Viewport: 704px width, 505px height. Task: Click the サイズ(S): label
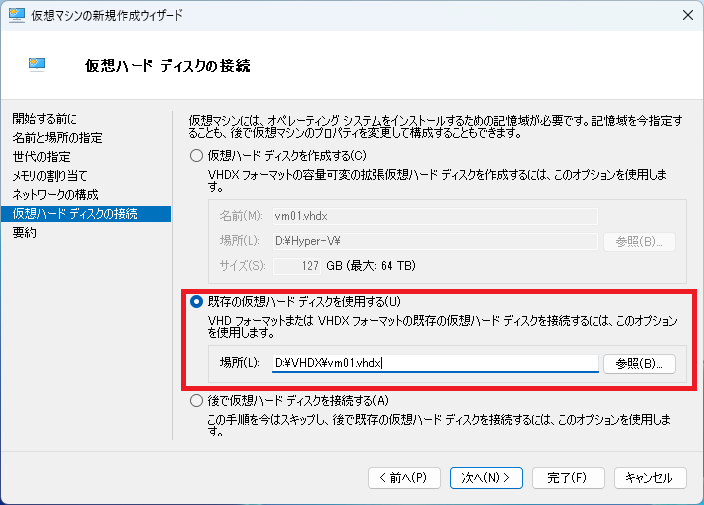pyautogui.click(x=242, y=266)
